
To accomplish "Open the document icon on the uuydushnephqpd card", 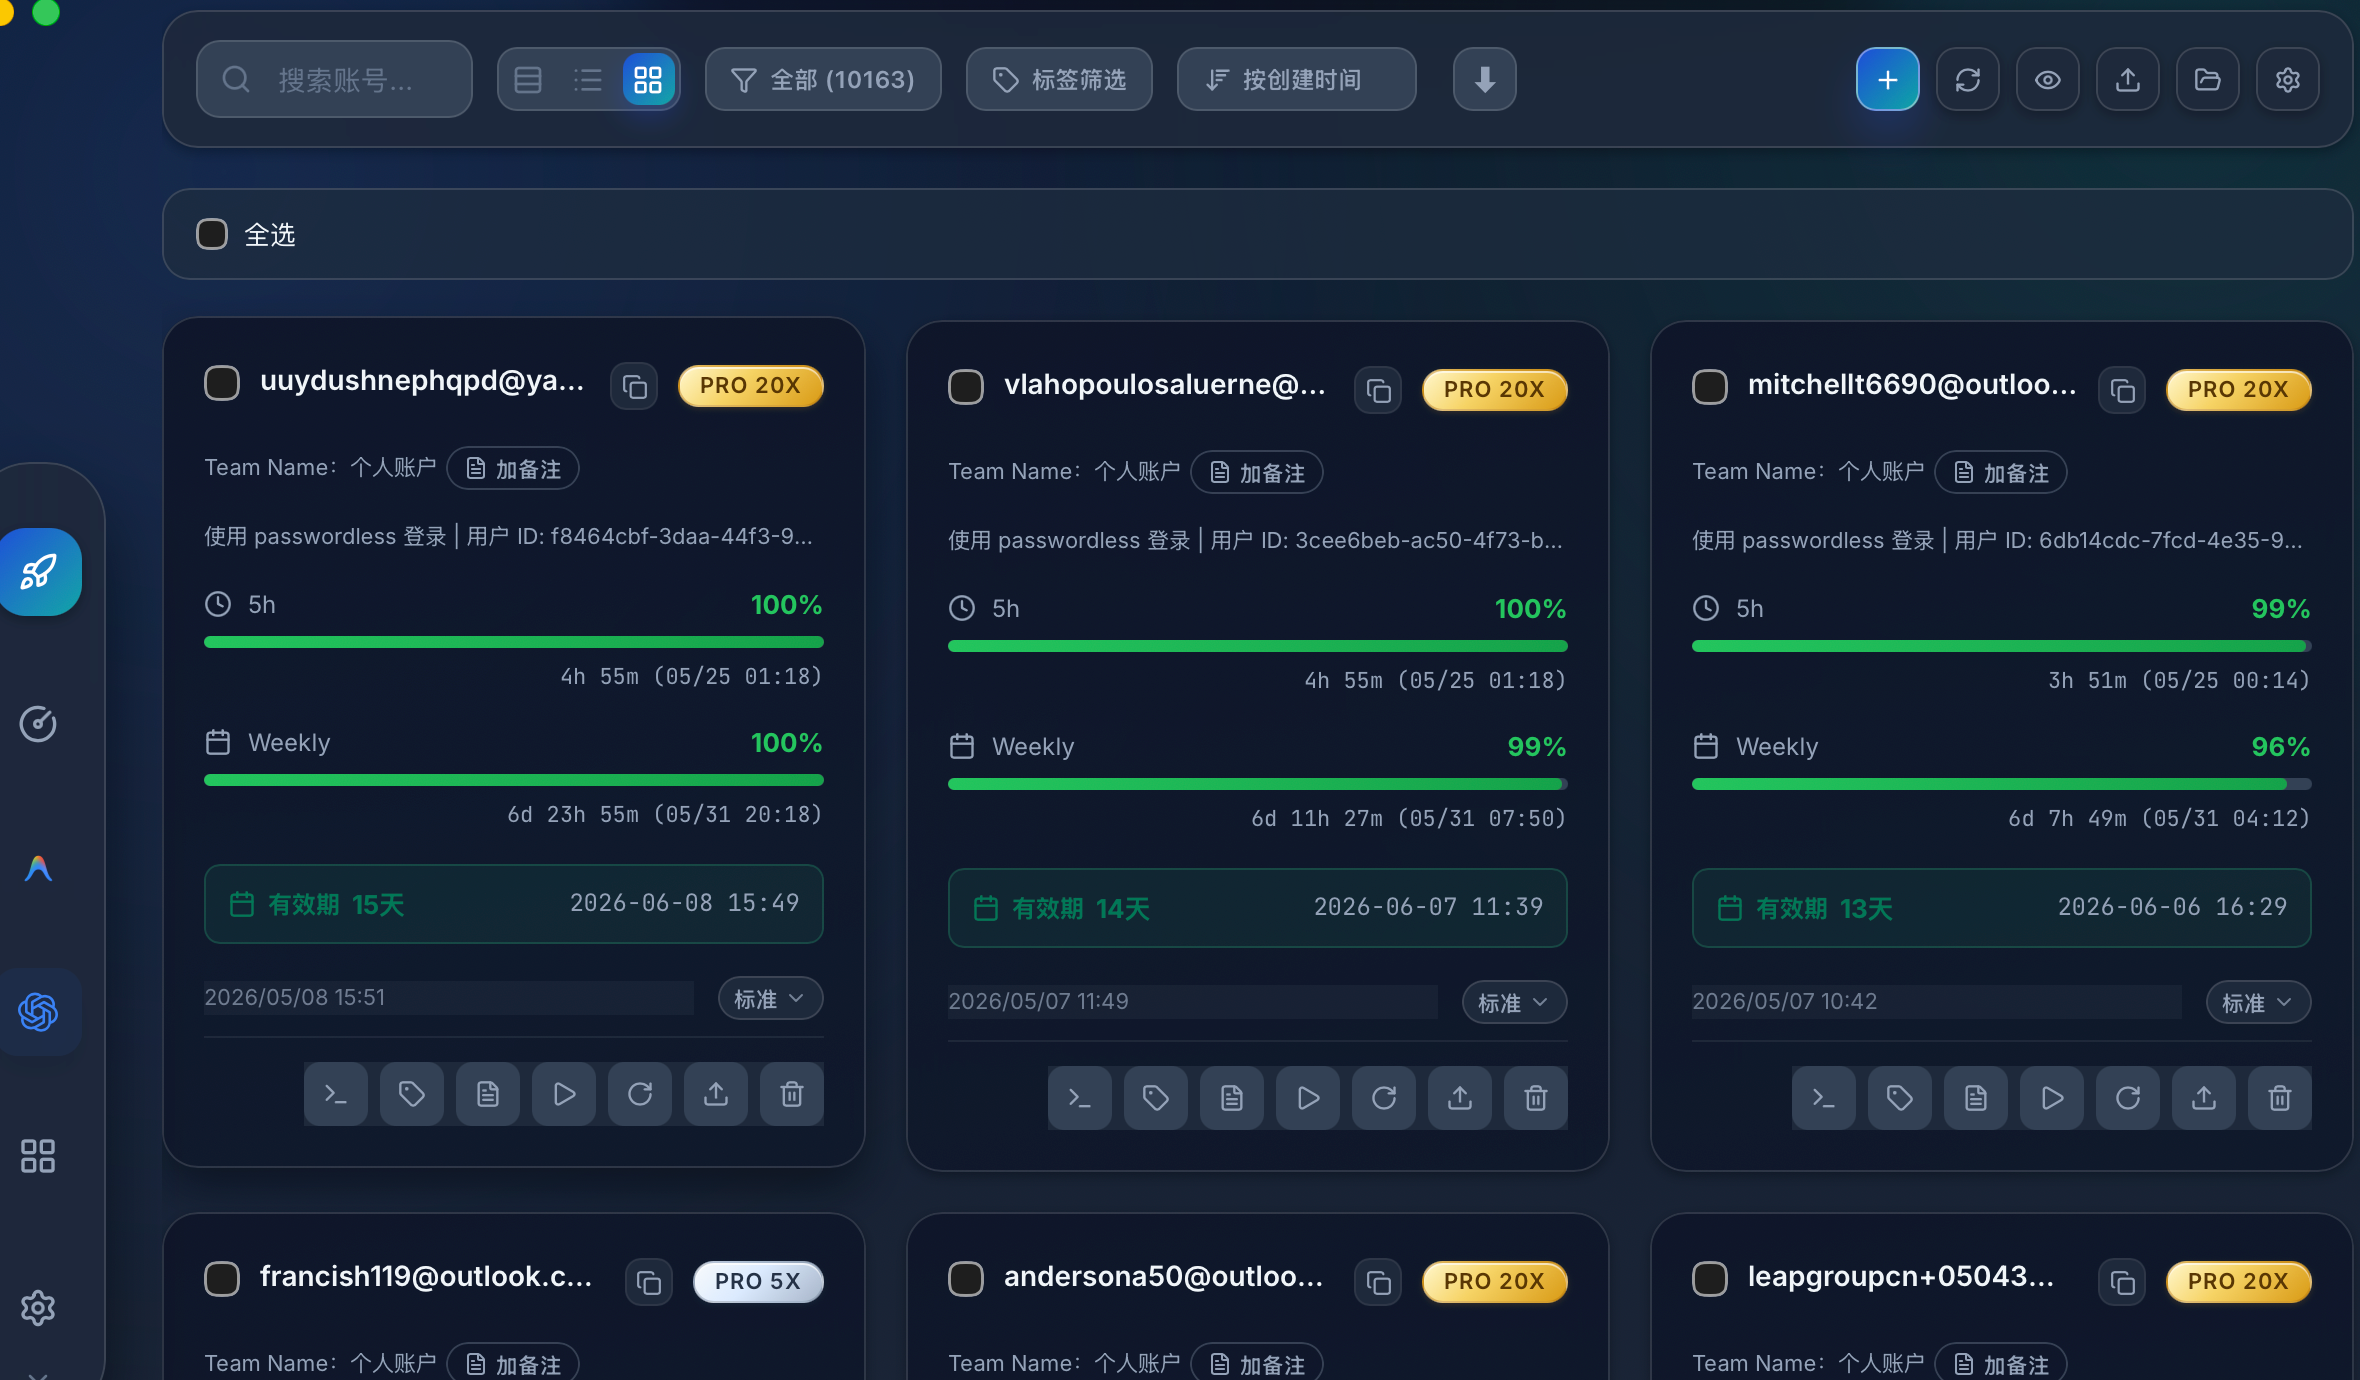I will pos(488,1094).
